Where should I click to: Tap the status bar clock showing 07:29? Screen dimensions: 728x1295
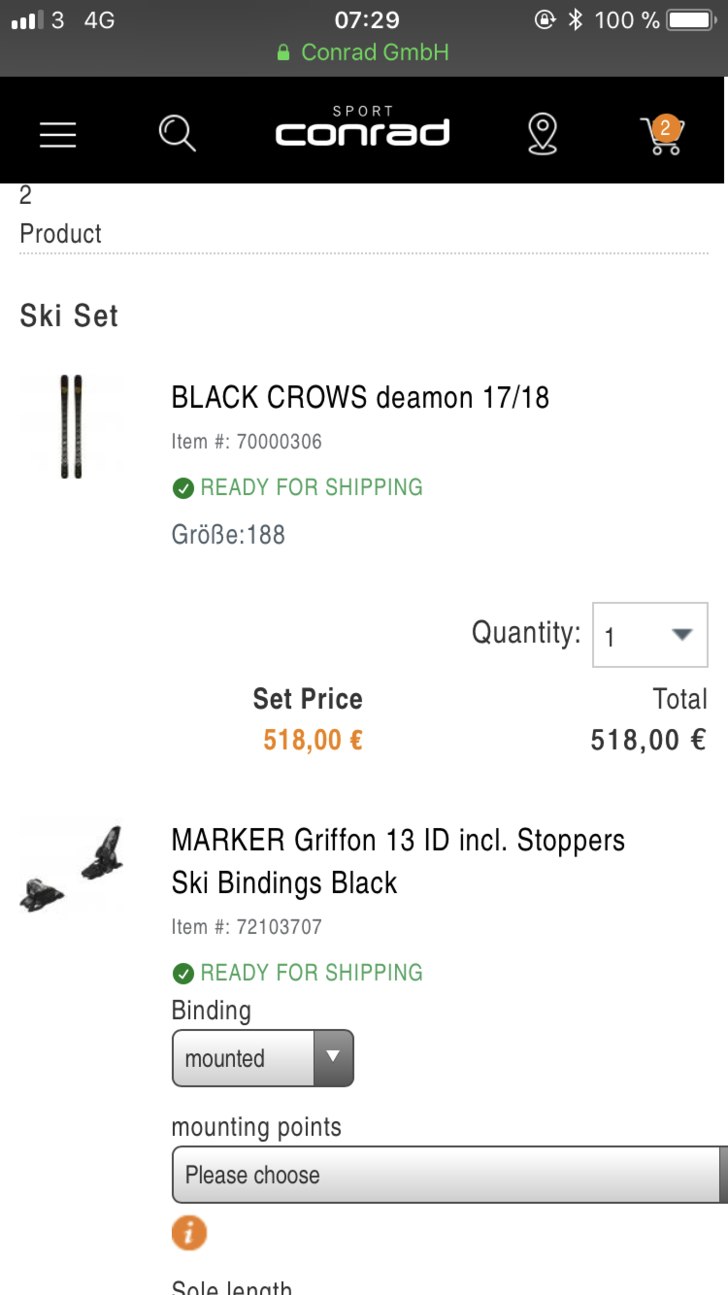click(x=366, y=20)
